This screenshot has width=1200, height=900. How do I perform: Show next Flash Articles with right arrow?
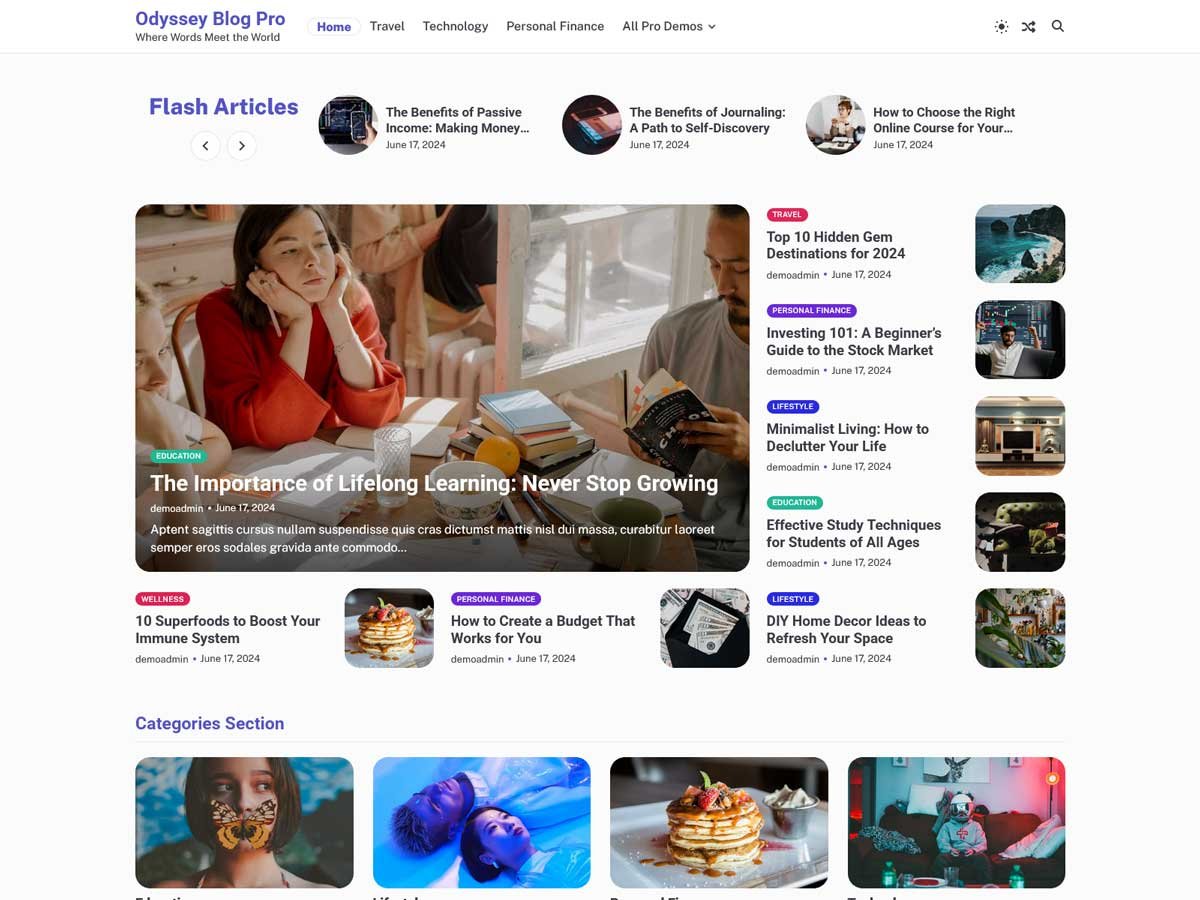click(x=241, y=146)
